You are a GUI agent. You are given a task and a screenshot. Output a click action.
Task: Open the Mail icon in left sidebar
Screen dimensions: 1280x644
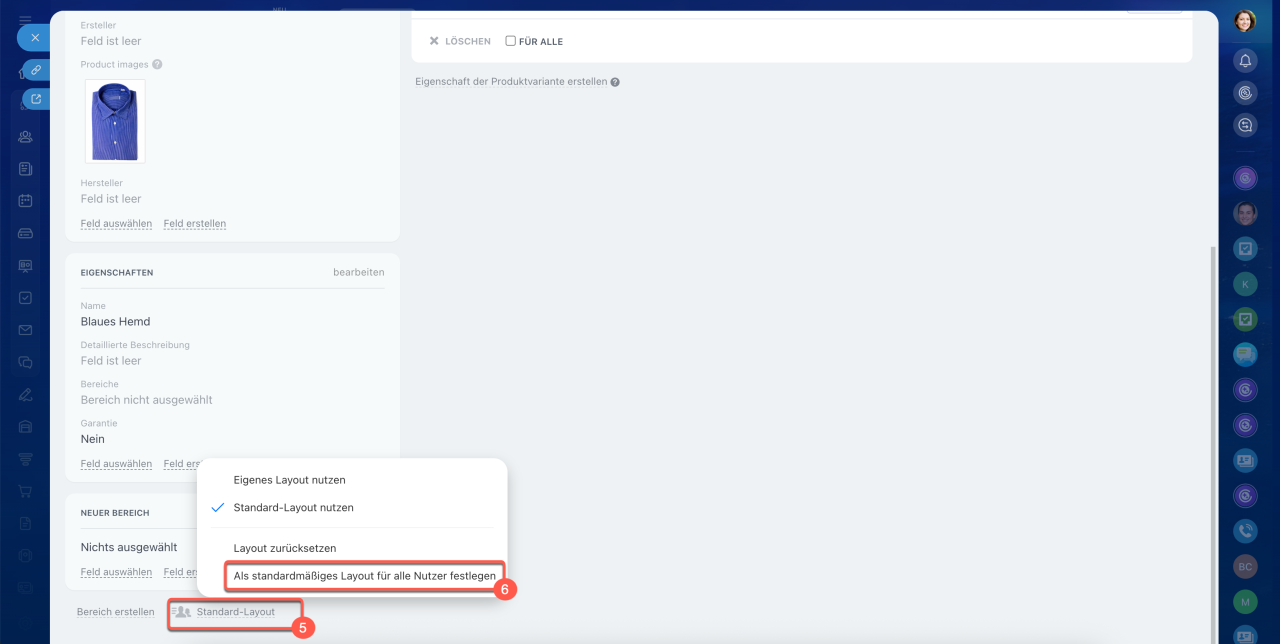pyautogui.click(x=26, y=330)
